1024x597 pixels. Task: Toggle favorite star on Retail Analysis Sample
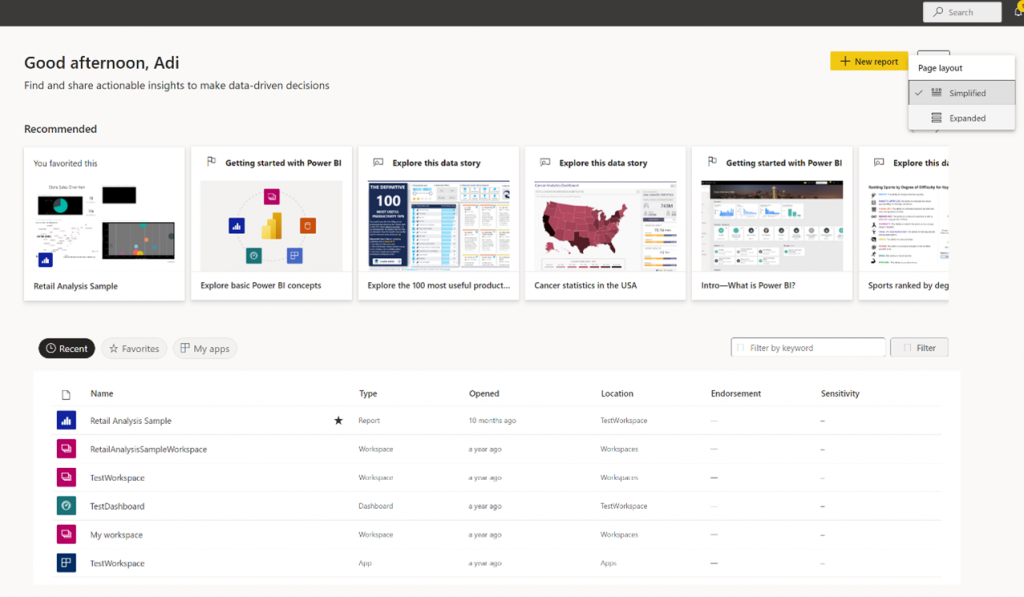(338, 421)
